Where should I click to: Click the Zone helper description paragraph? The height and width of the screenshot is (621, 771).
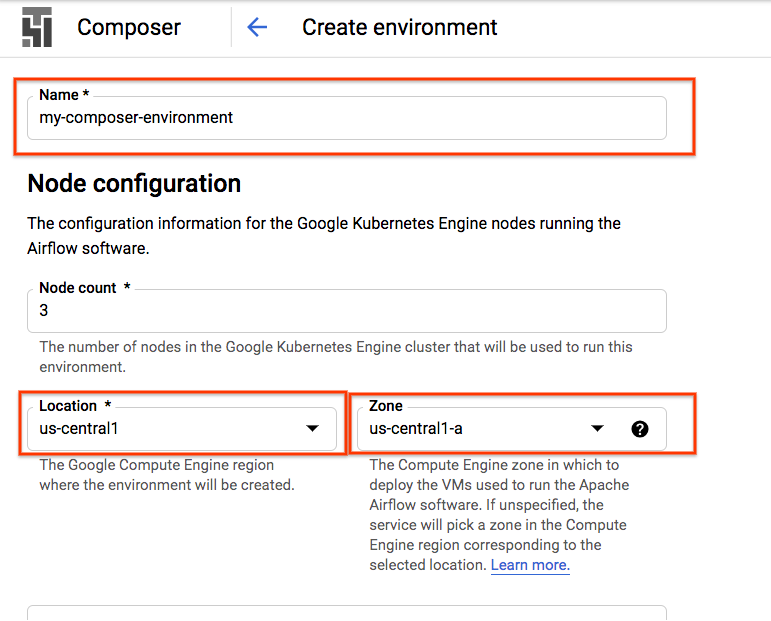click(x=497, y=515)
